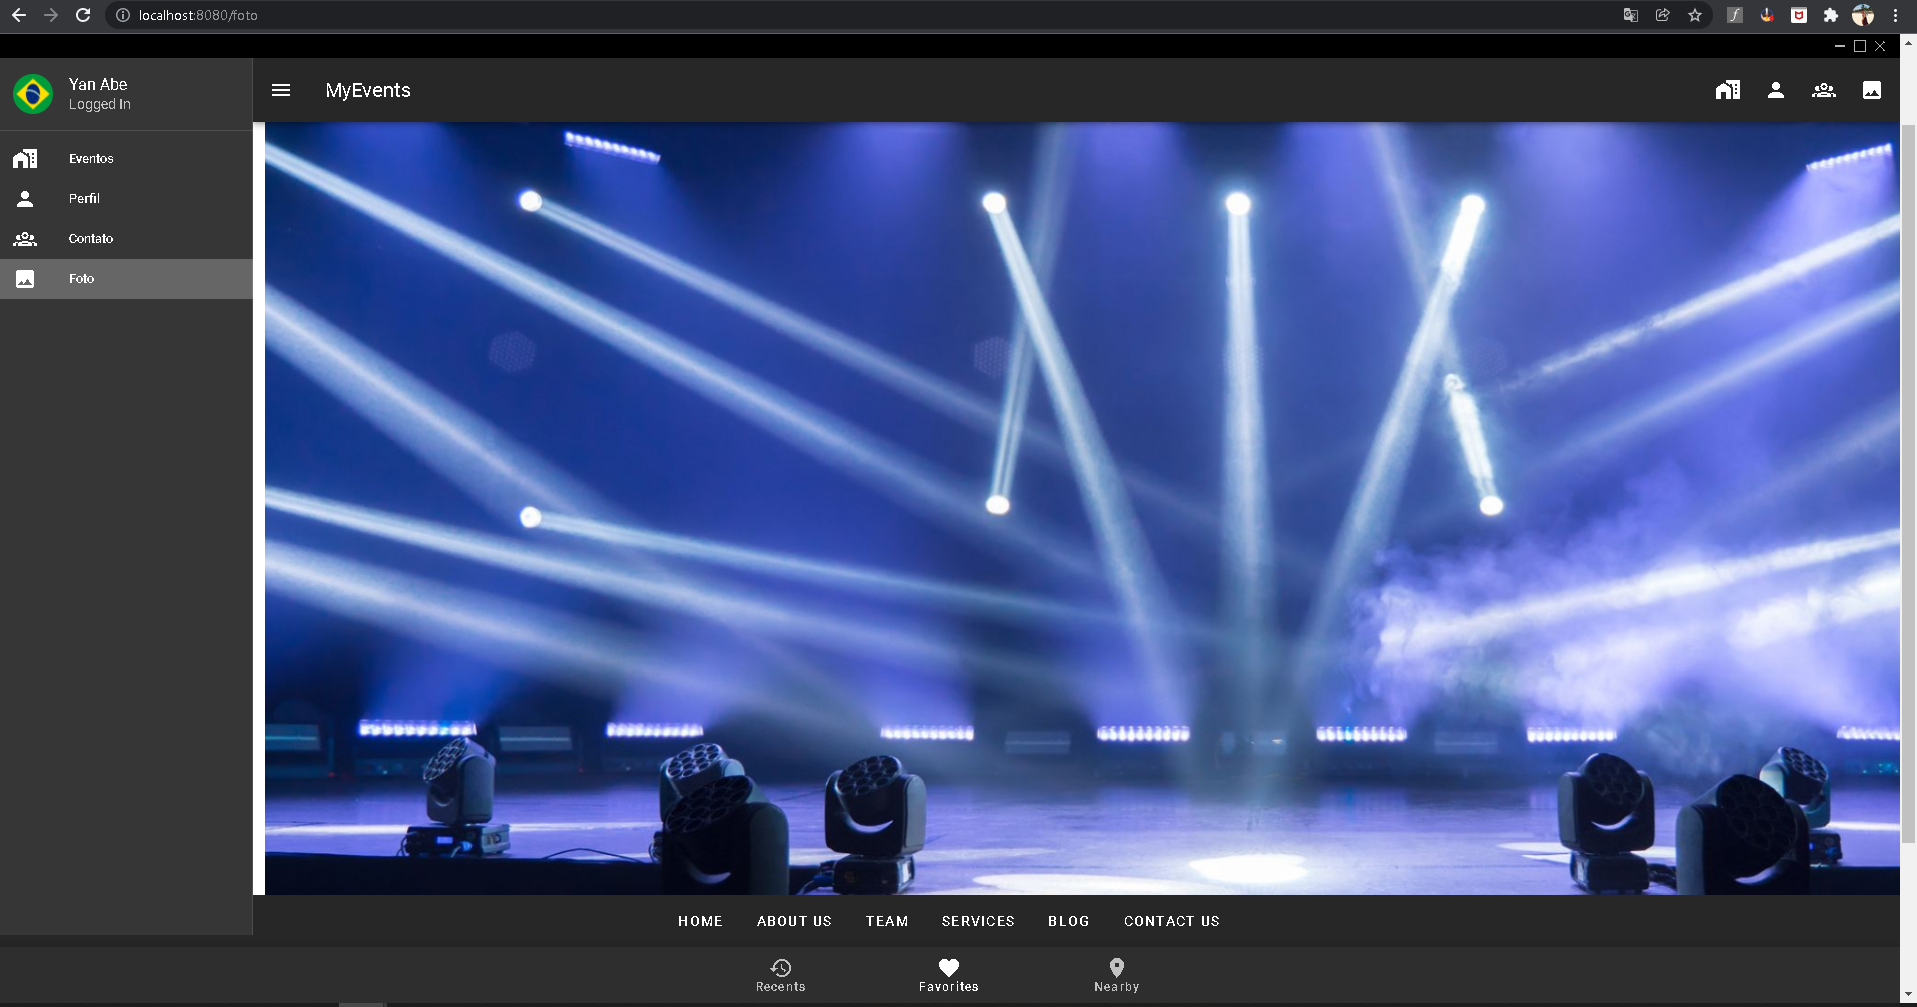Click the browser reload button
This screenshot has height=1007, width=1917.
click(x=83, y=15)
